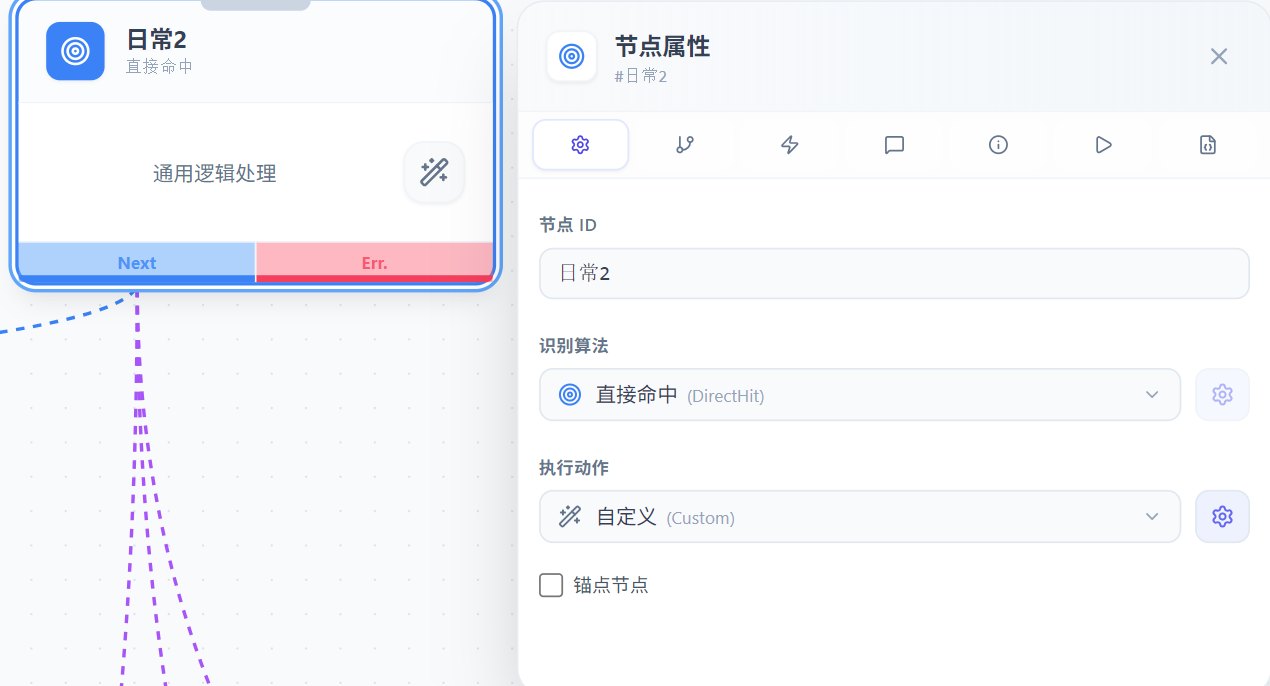
Task: Open the 执行动作 dropdown showing 自定义
Action: [x=860, y=517]
